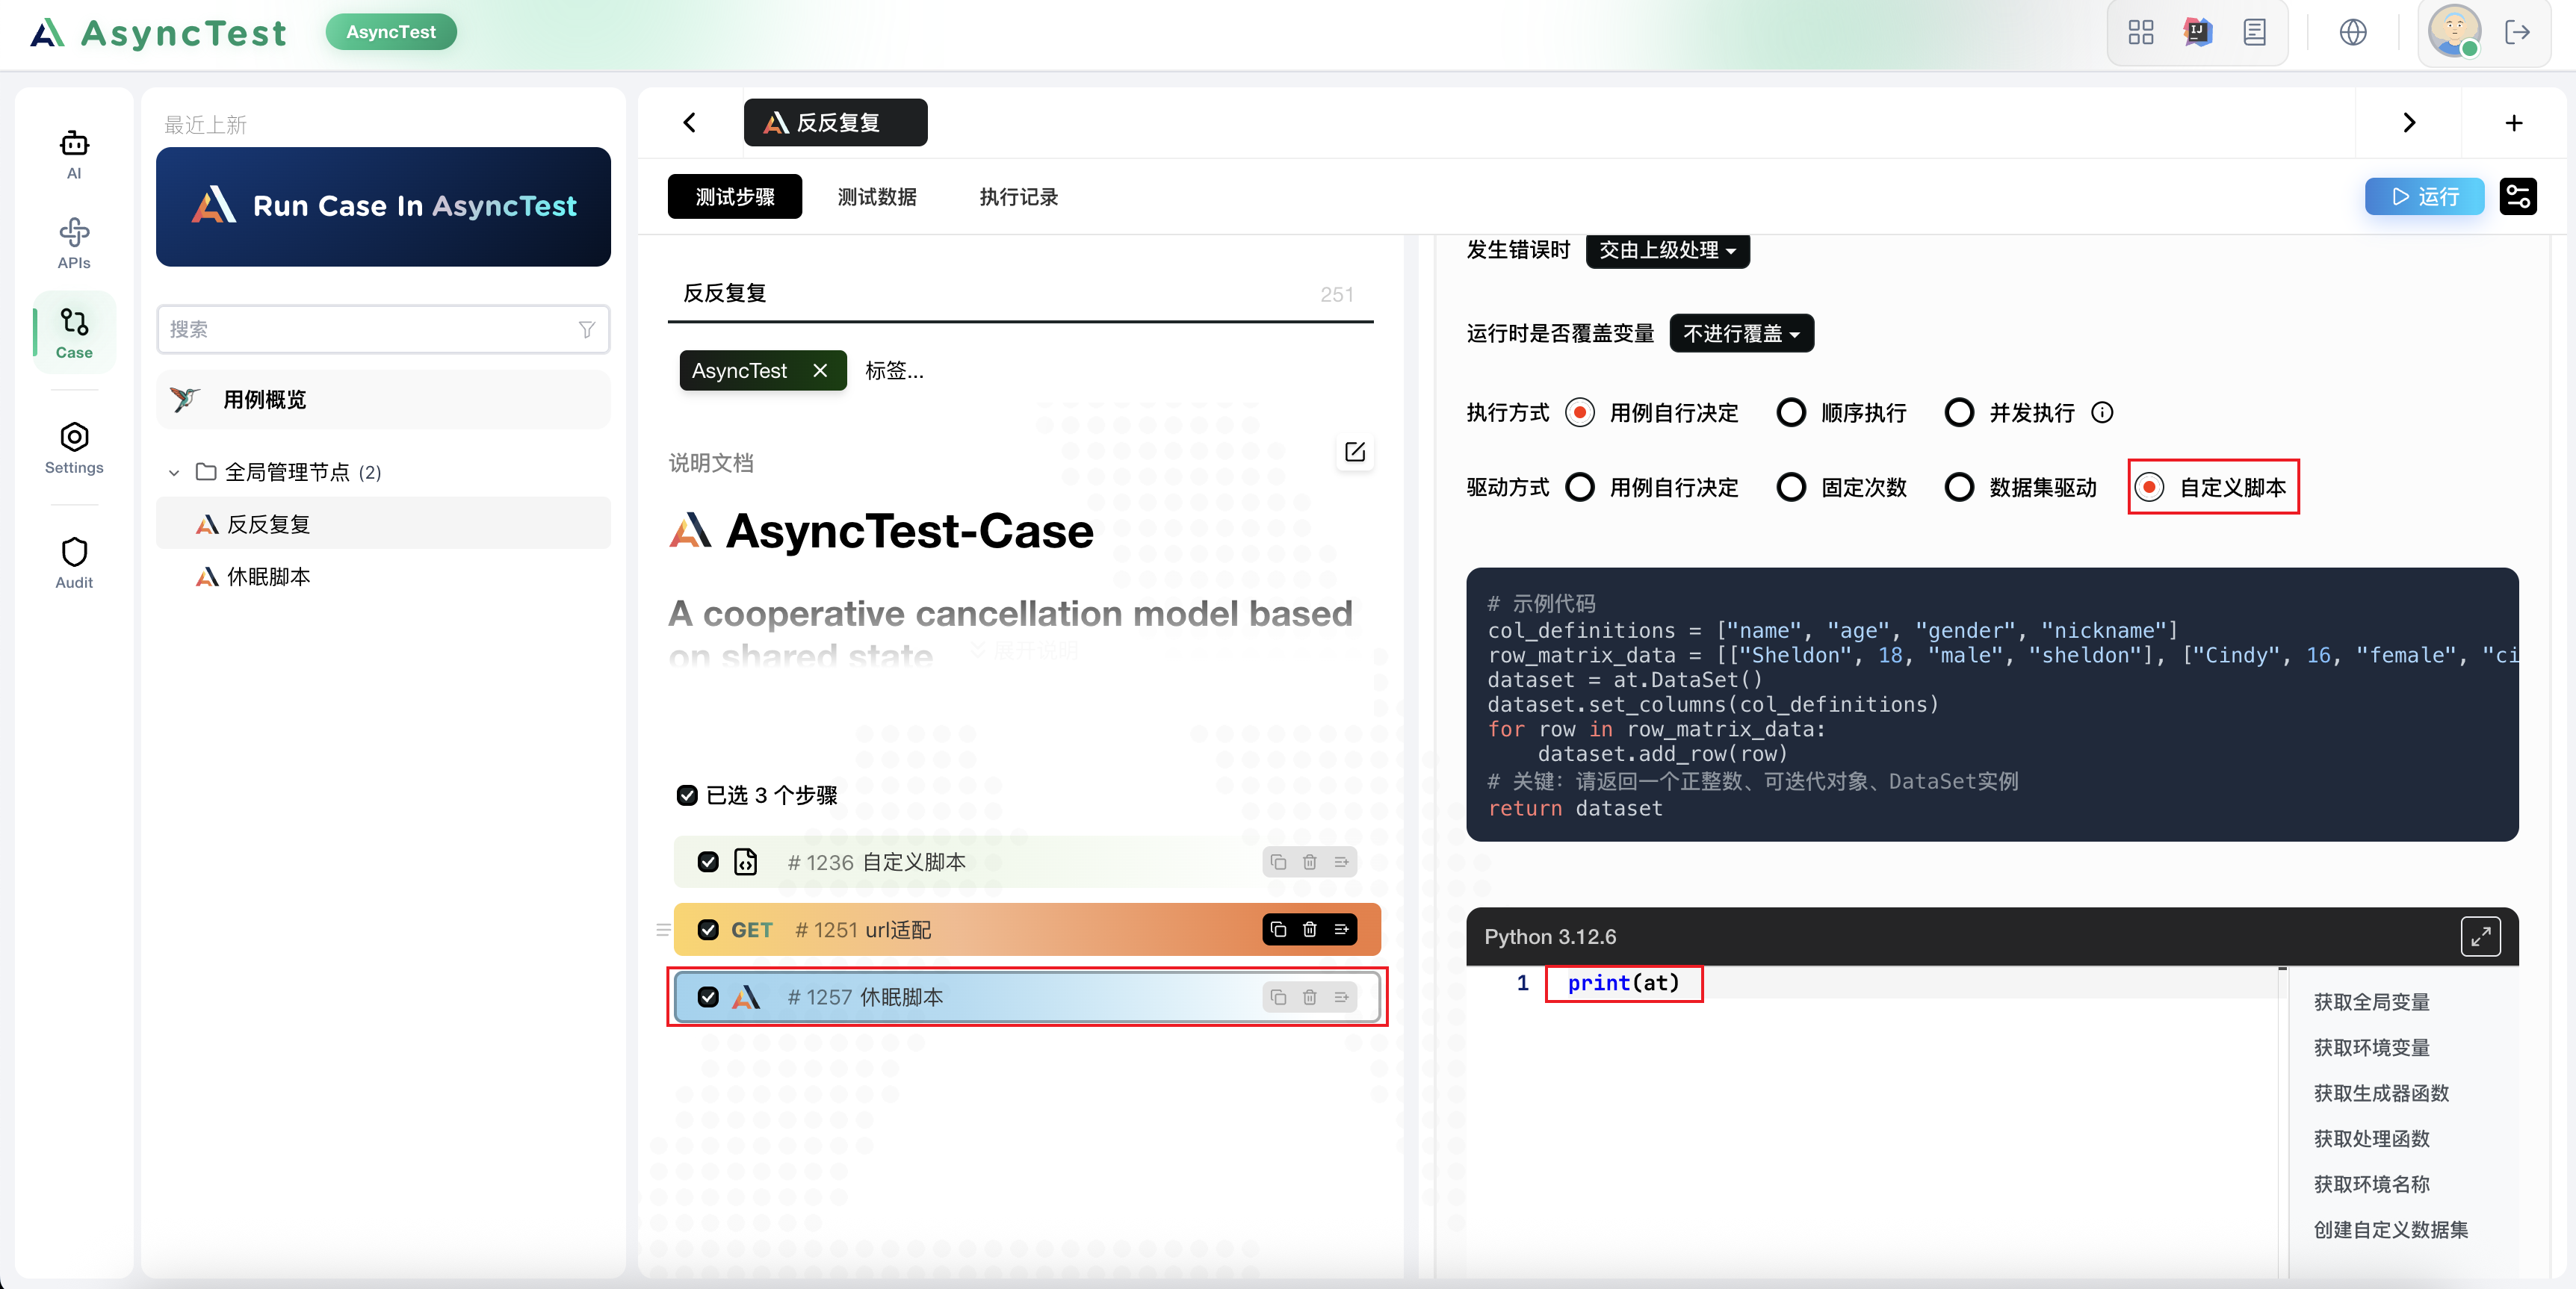
Task: Click the logout icon in header
Action: coord(2516,32)
